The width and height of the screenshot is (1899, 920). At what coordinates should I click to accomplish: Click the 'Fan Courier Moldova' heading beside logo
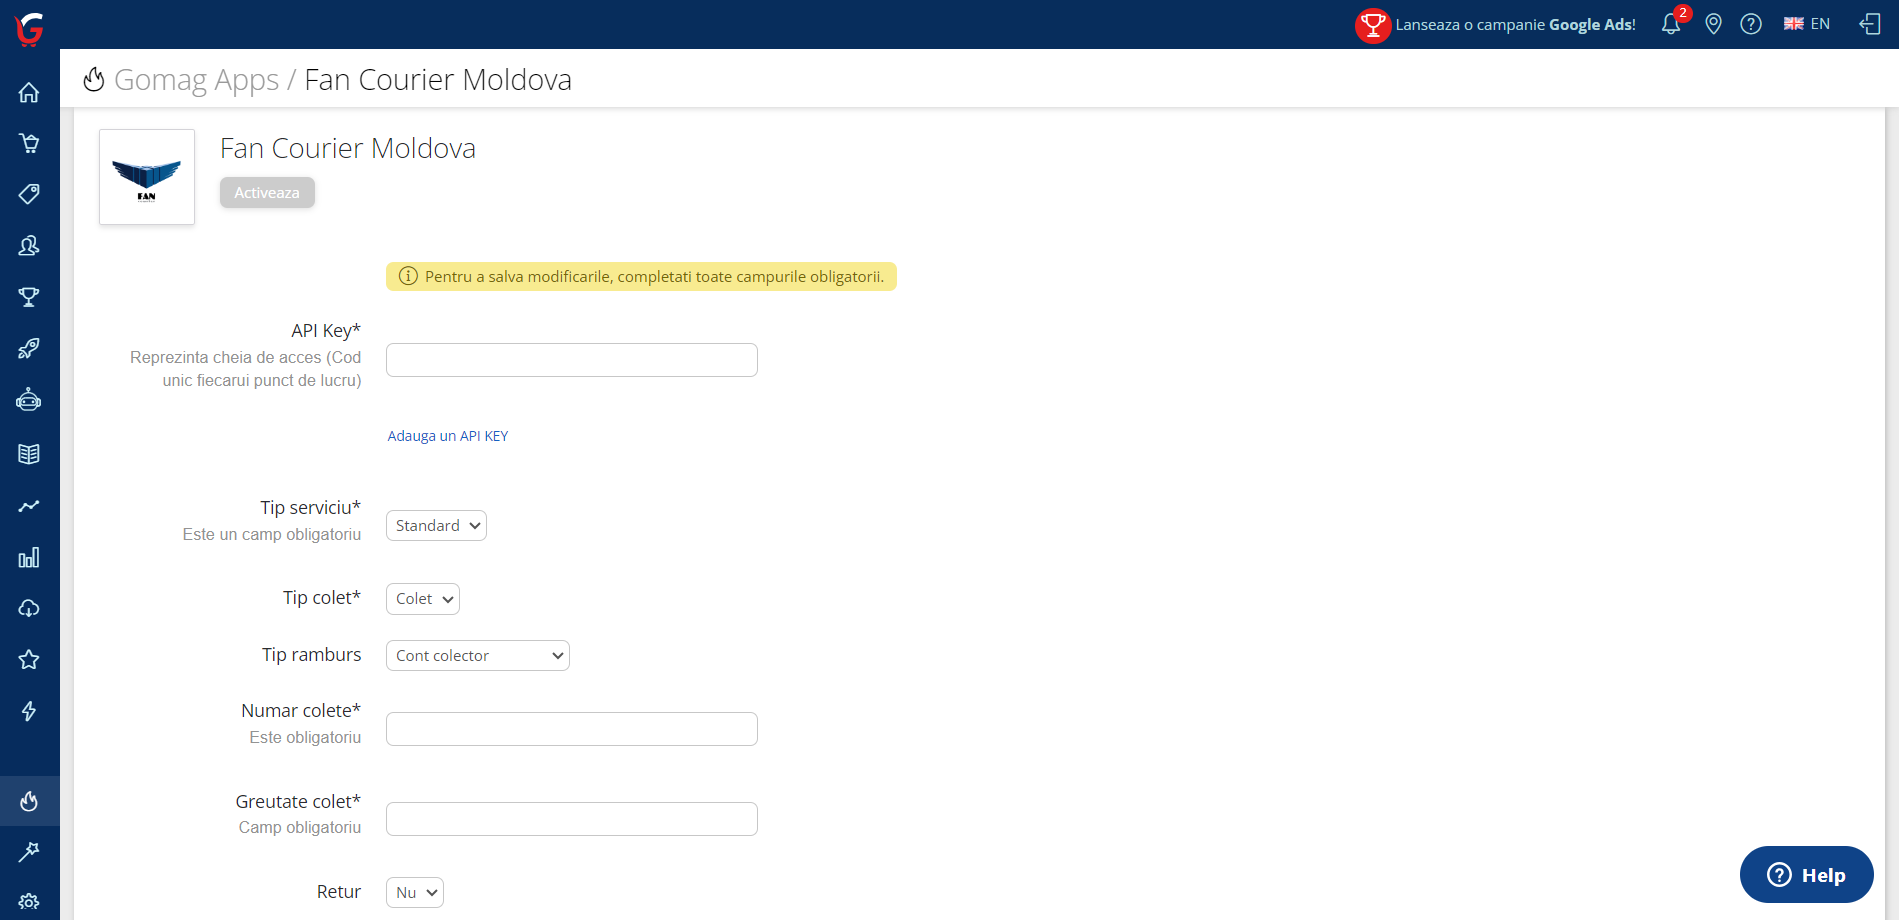[x=348, y=148]
